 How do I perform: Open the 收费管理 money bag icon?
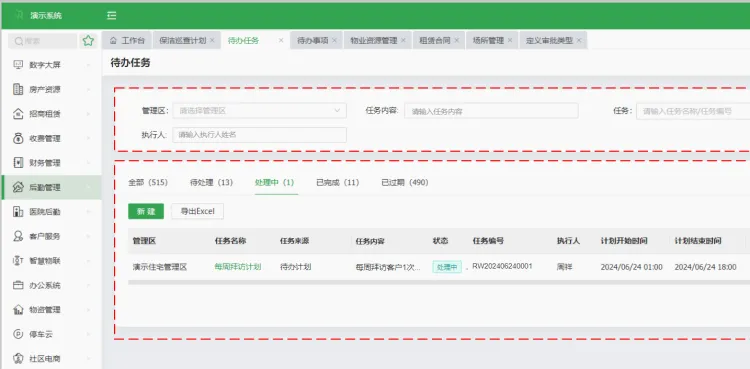coord(18,138)
